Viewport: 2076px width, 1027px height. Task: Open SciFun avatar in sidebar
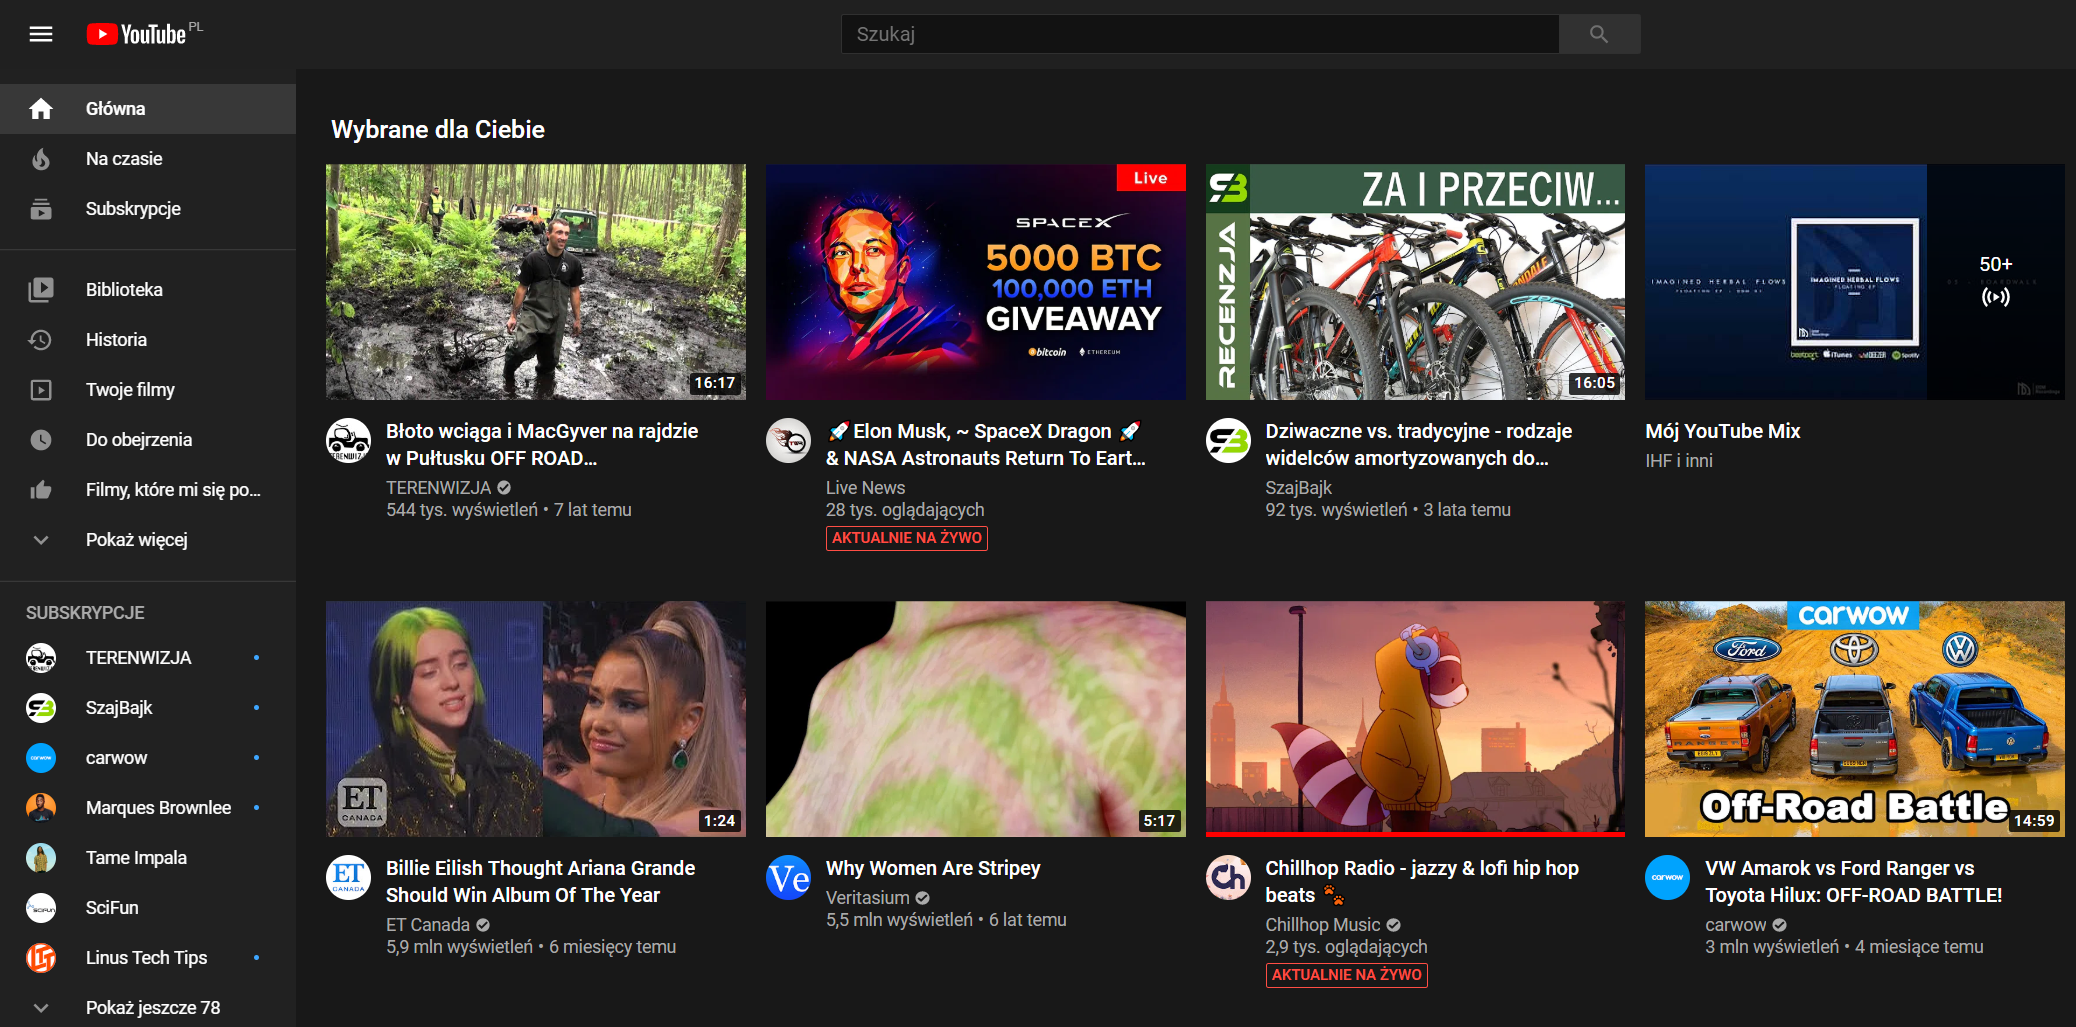coord(41,908)
